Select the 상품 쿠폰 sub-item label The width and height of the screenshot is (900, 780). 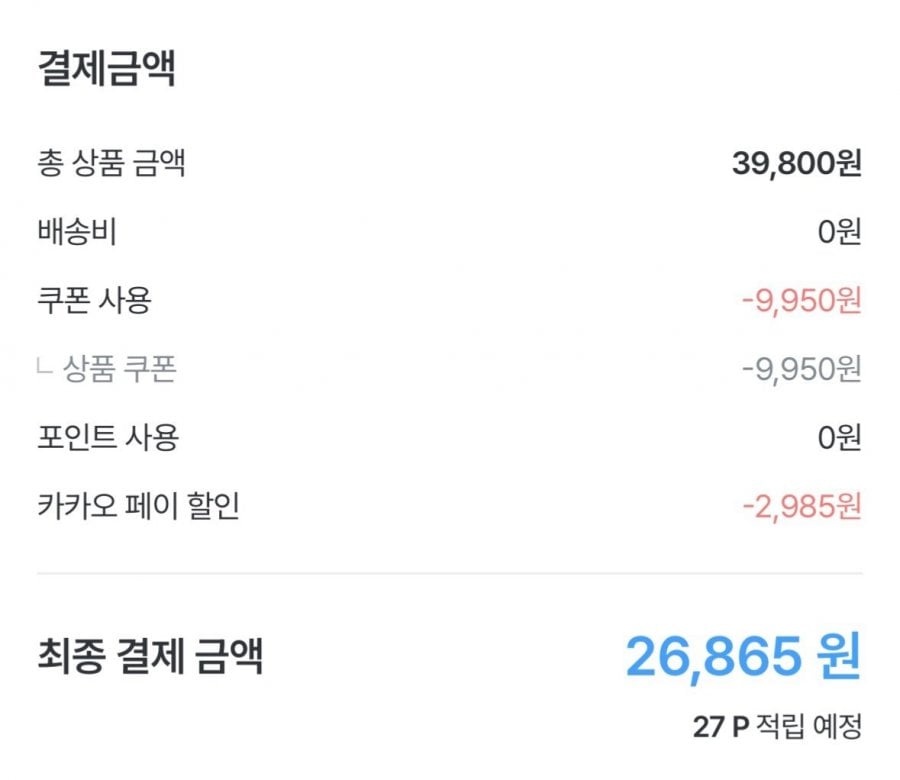[x=120, y=370]
